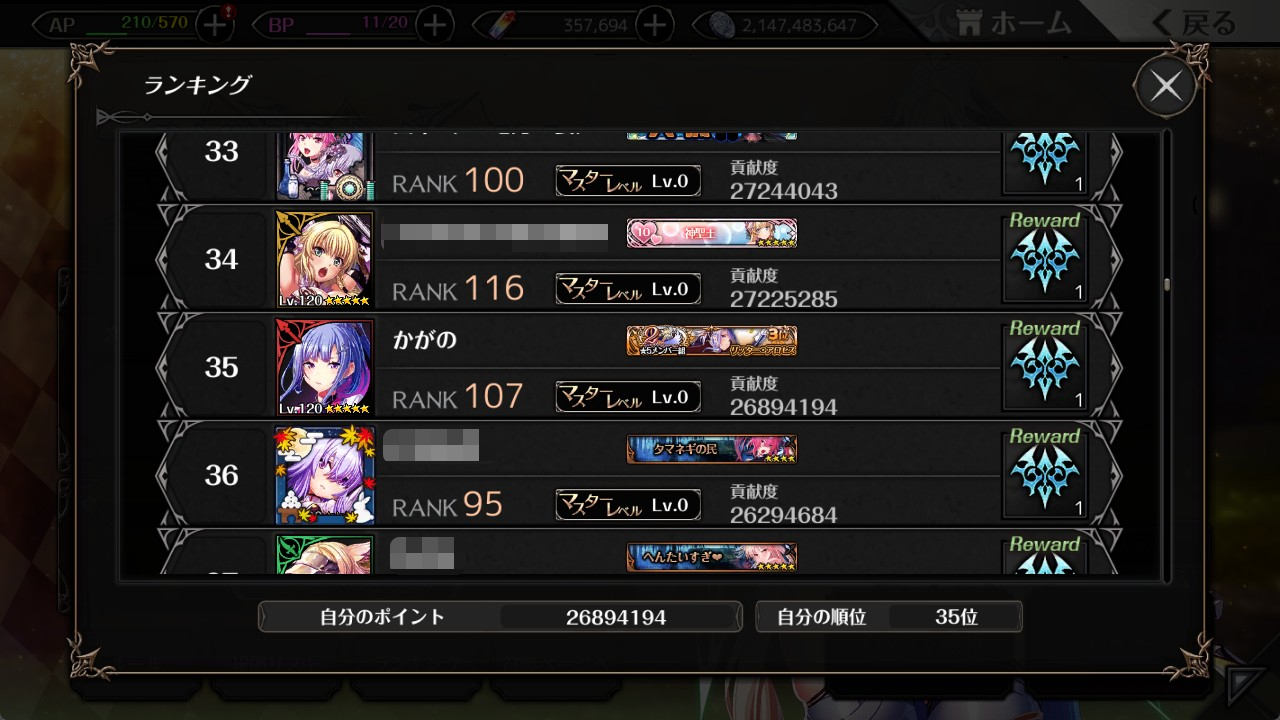The image size is (1280, 720).
Task: Tap the 自分のポイント value field
Action: (616, 617)
